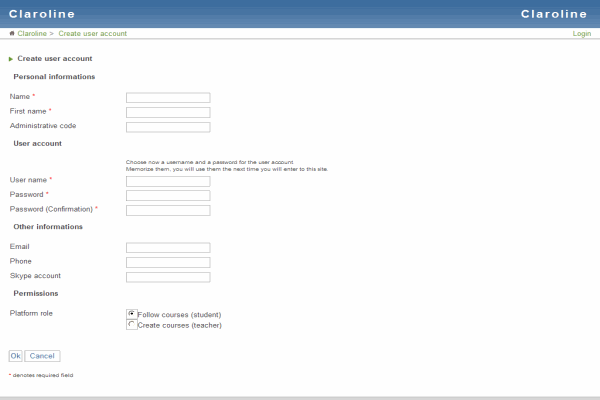This screenshot has height=400, width=600.
Task: Select Create courses (teacher) radio button
Action: pos(132,324)
